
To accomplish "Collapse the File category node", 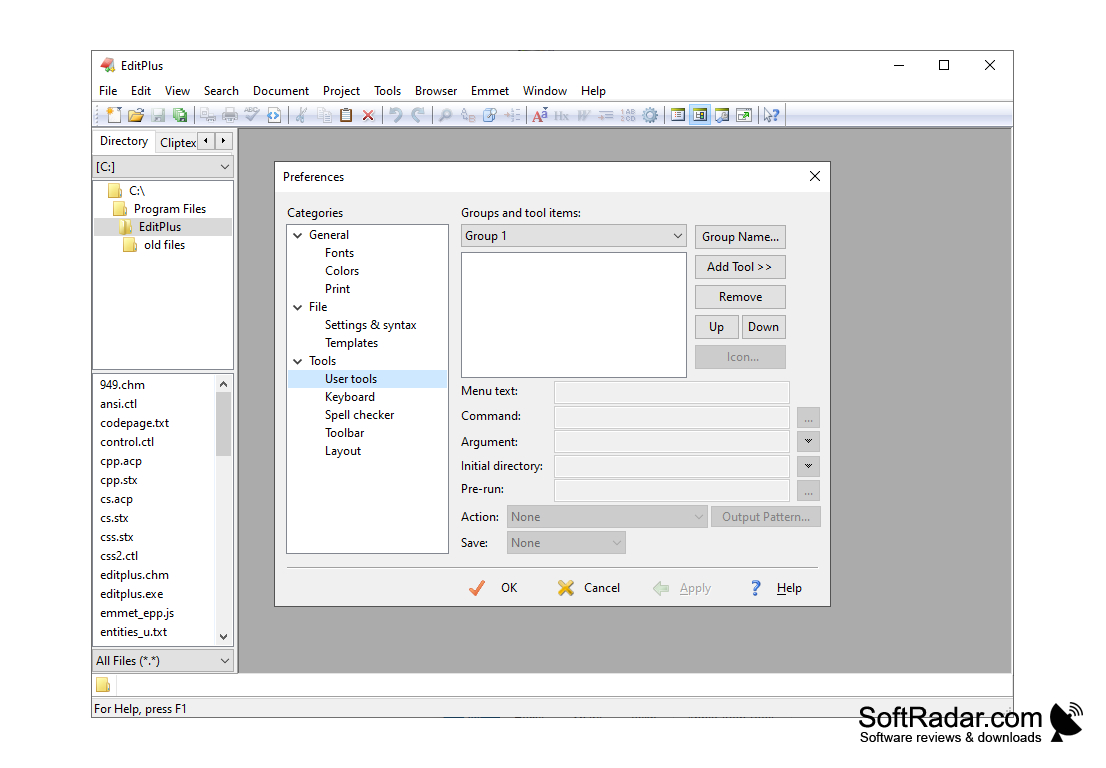I will pyautogui.click(x=298, y=307).
